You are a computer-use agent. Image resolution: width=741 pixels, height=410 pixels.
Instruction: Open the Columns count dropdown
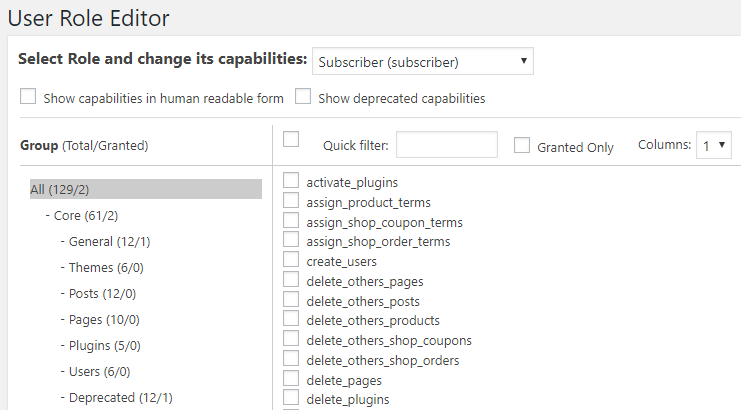click(x=715, y=146)
